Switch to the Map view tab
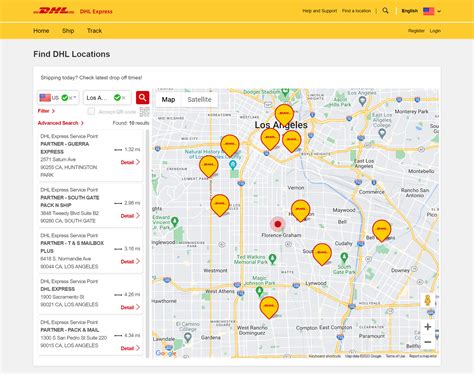This screenshot has height=374, width=474. [x=168, y=99]
